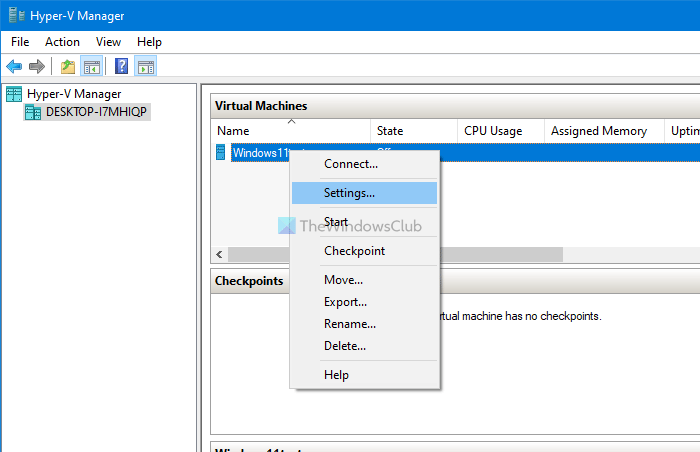Select Hyper-V Manager node in tree

pyautogui.click(x=74, y=94)
